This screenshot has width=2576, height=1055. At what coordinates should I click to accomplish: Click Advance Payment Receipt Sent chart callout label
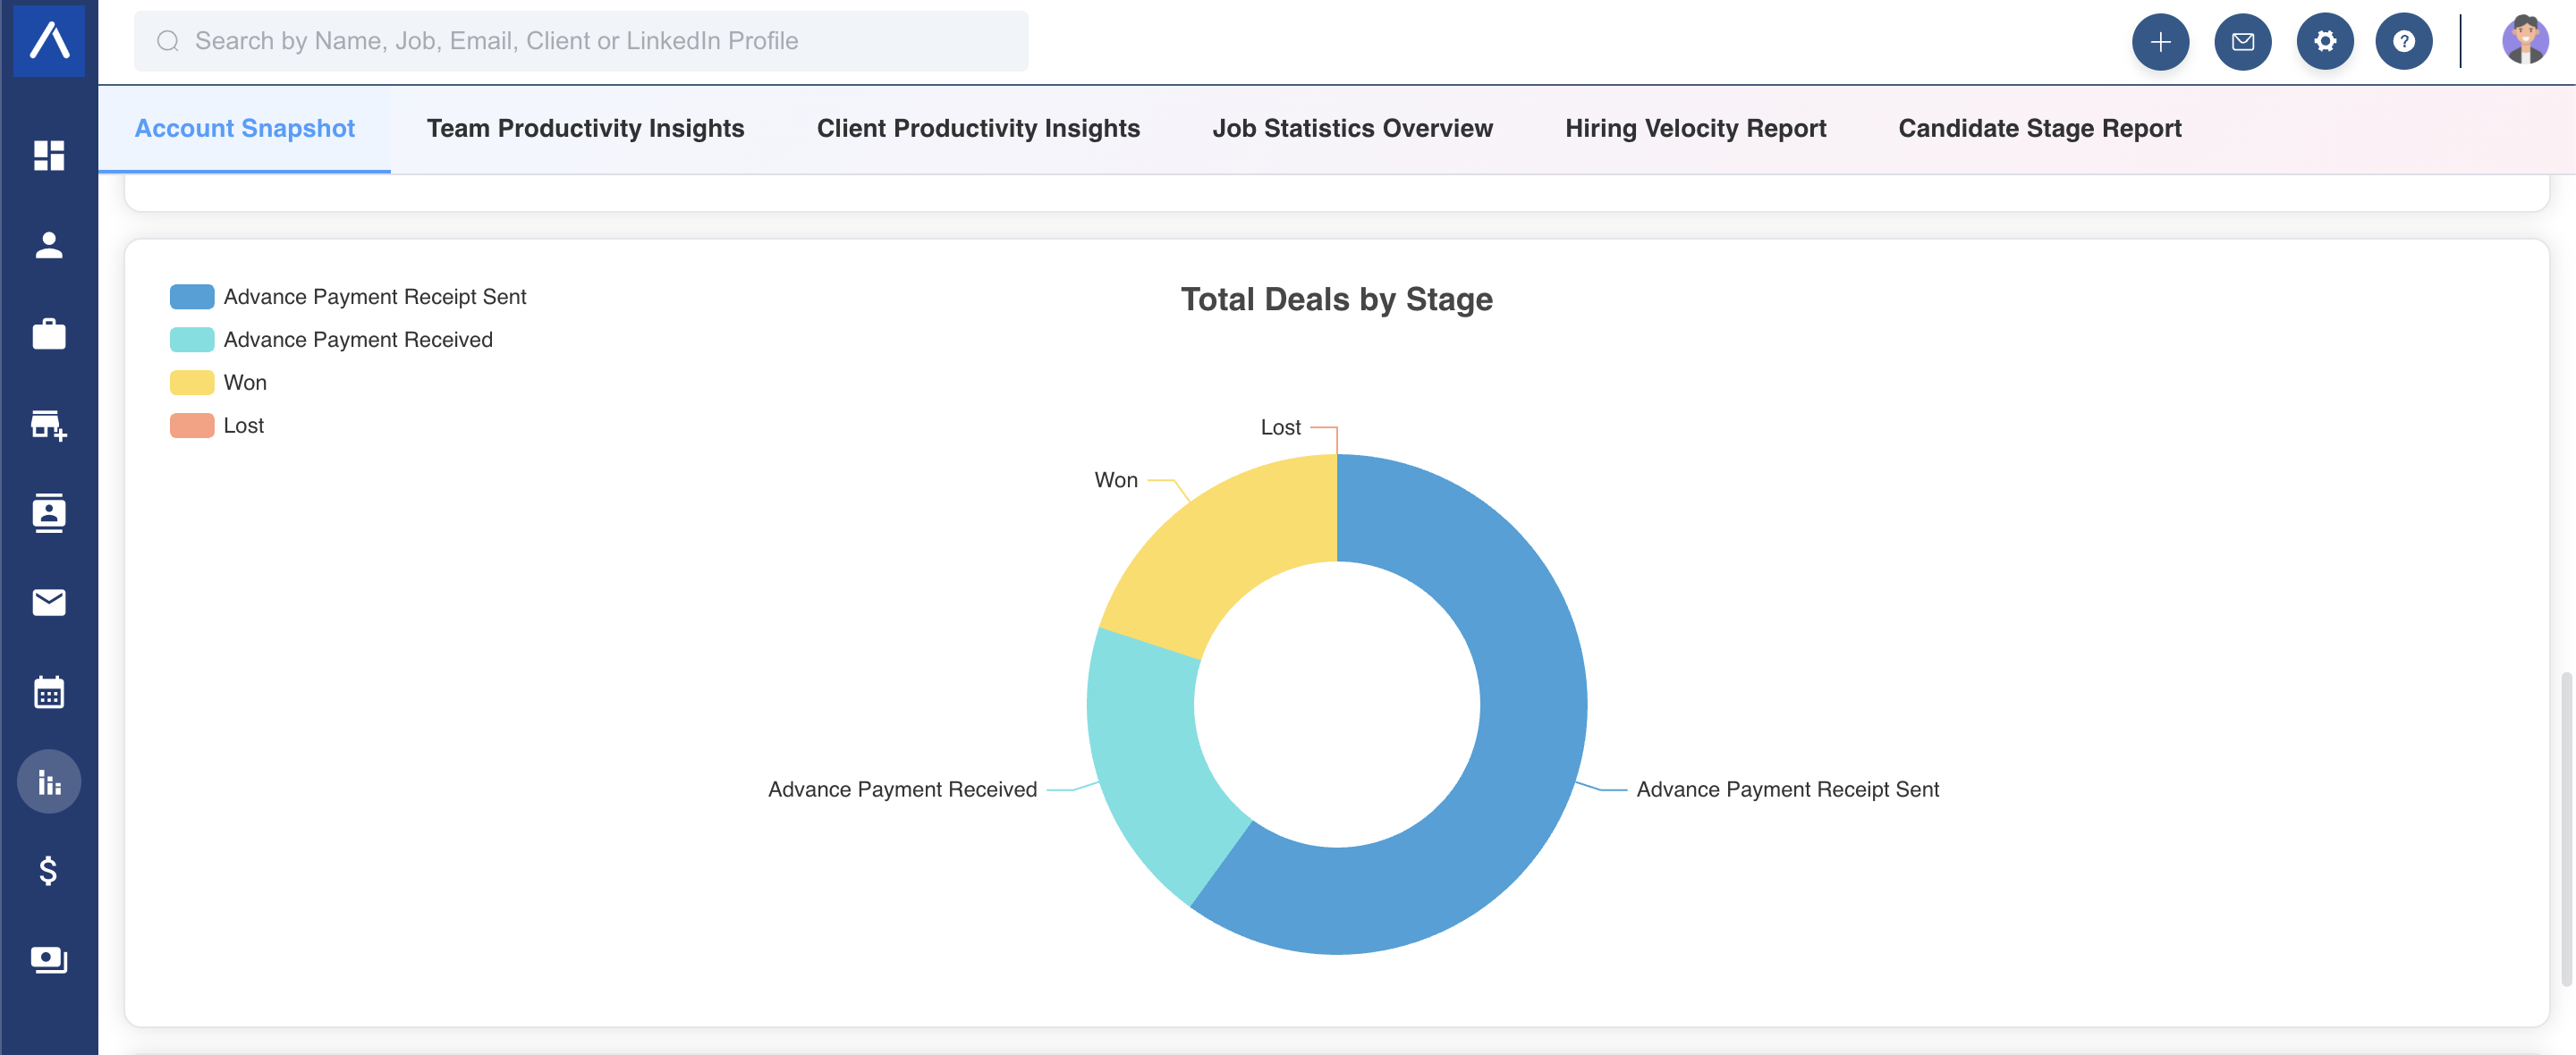click(x=1787, y=789)
